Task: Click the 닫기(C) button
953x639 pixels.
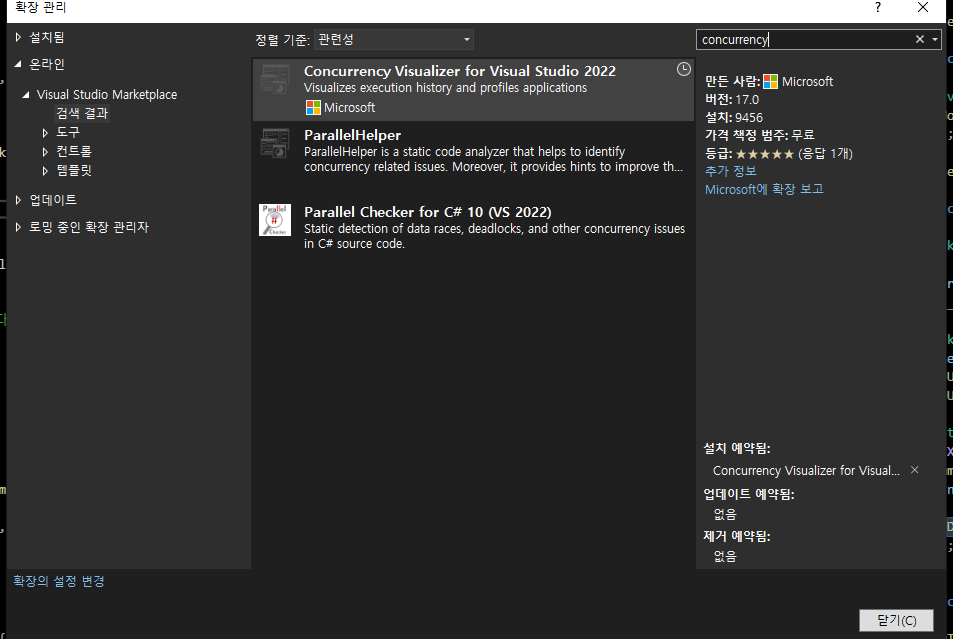Action: (896, 620)
